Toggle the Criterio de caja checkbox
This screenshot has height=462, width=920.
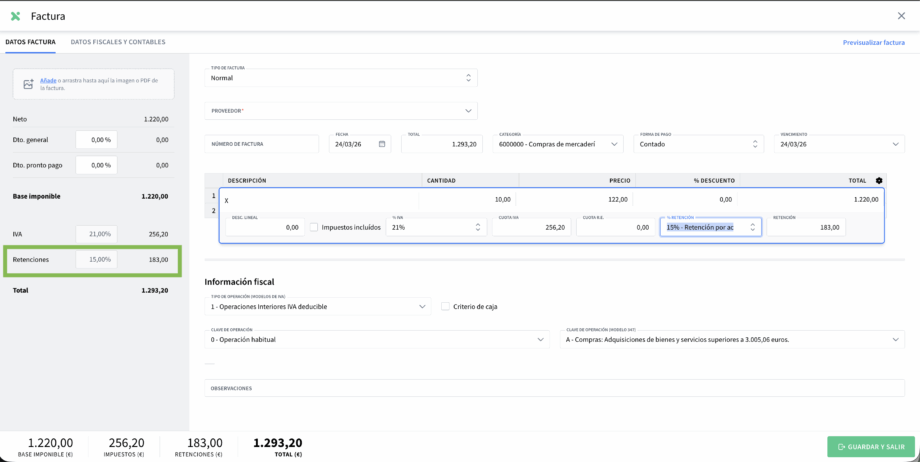(x=446, y=306)
